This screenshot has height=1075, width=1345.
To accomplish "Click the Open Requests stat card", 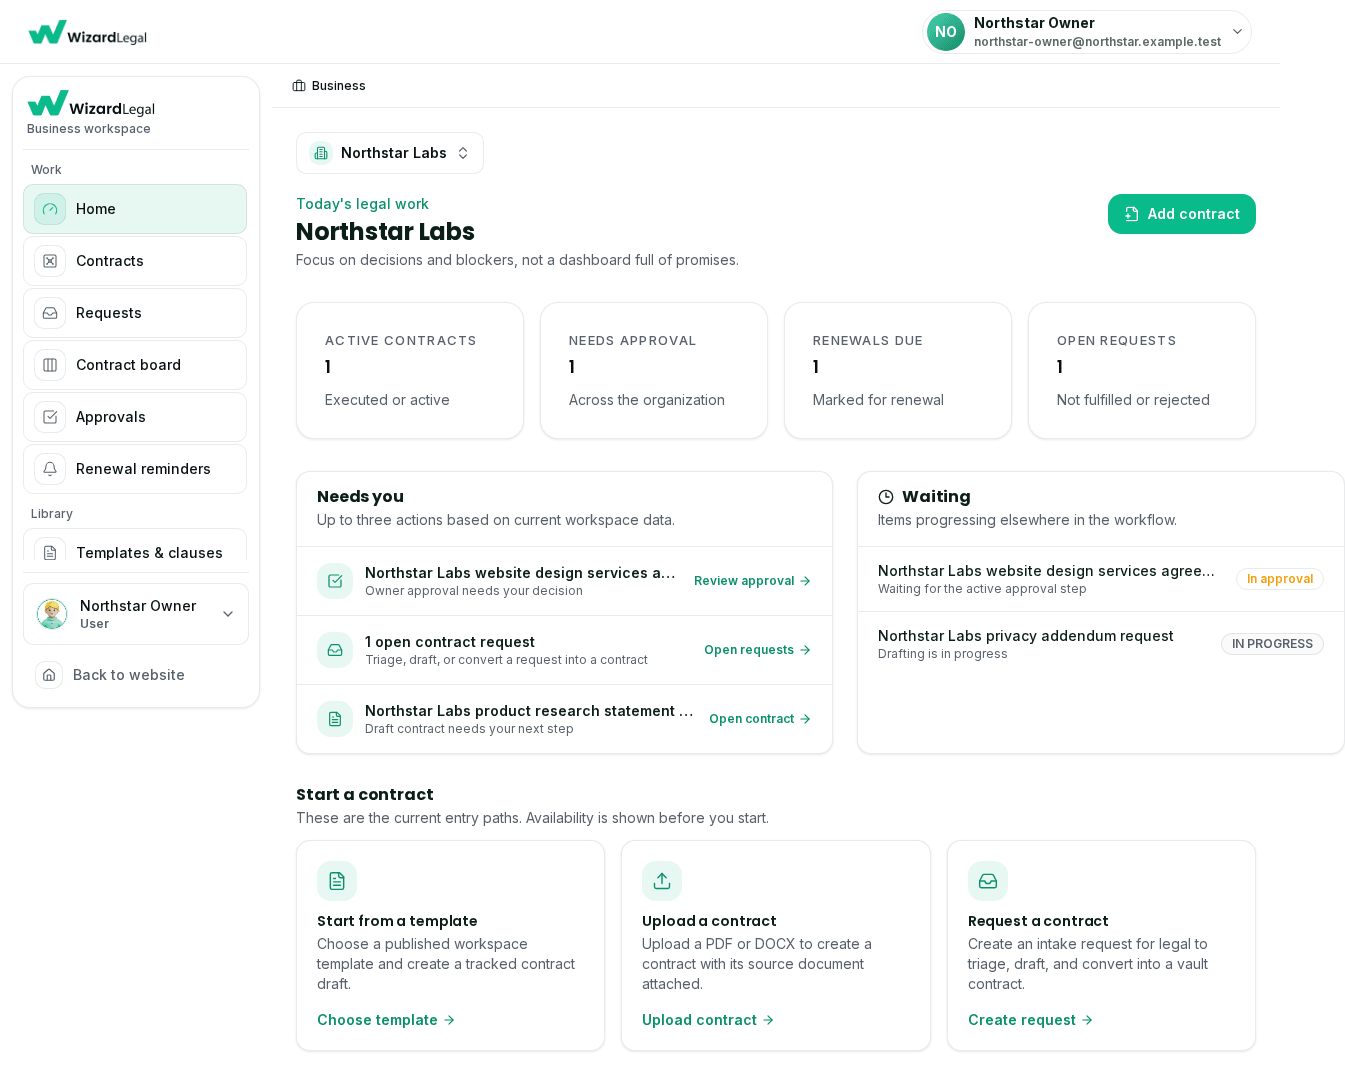I will [x=1142, y=370].
